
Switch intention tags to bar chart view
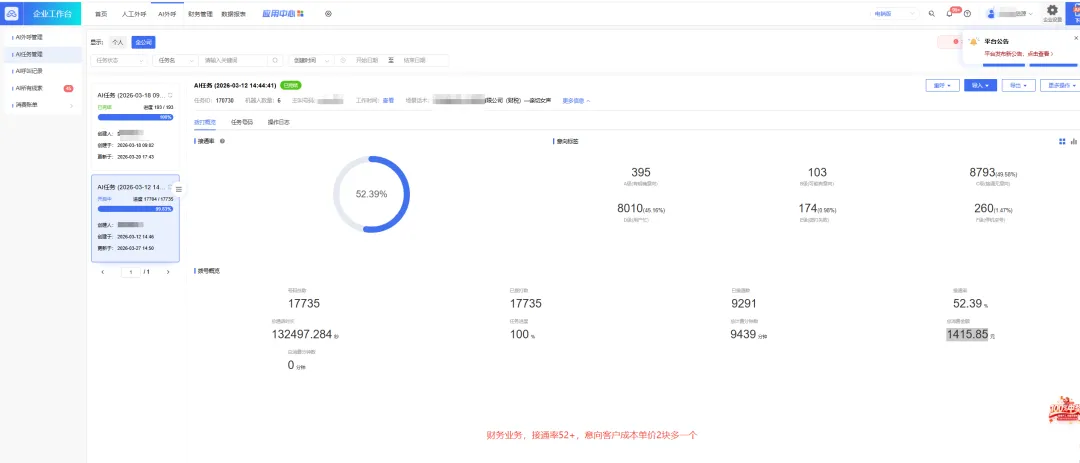(x=1074, y=141)
